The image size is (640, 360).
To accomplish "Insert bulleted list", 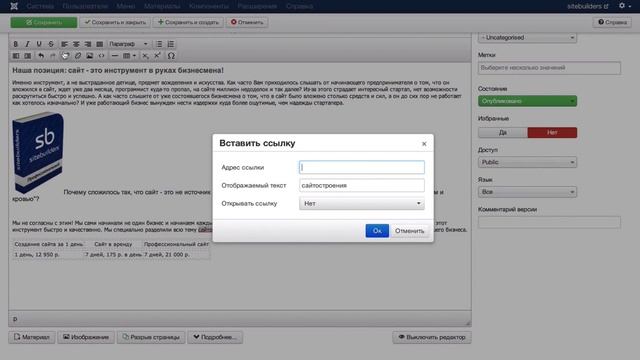I will (x=159, y=44).
